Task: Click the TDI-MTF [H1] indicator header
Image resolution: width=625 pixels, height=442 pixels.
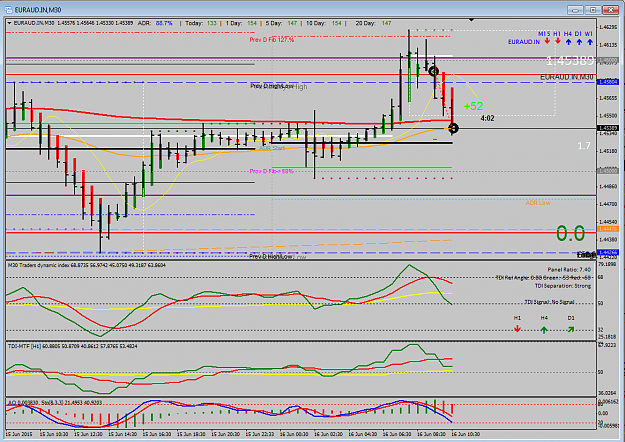Action: pyautogui.click(x=73, y=346)
